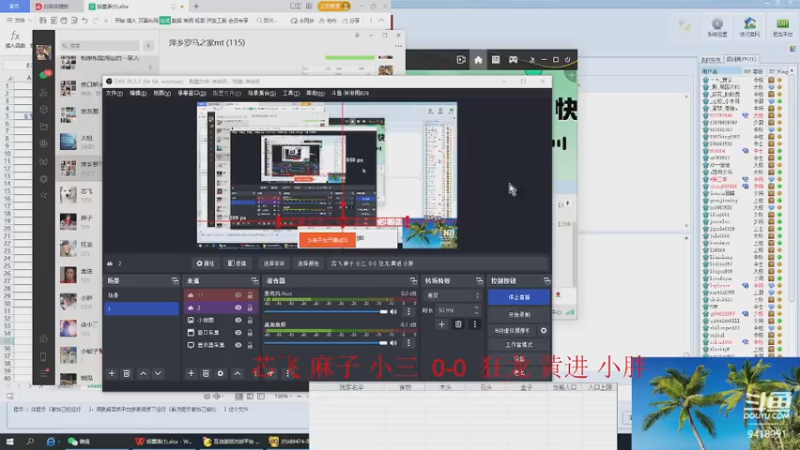Open desktop audio channel three-dot menu
800x450 pixels.
tap(409, 343)
